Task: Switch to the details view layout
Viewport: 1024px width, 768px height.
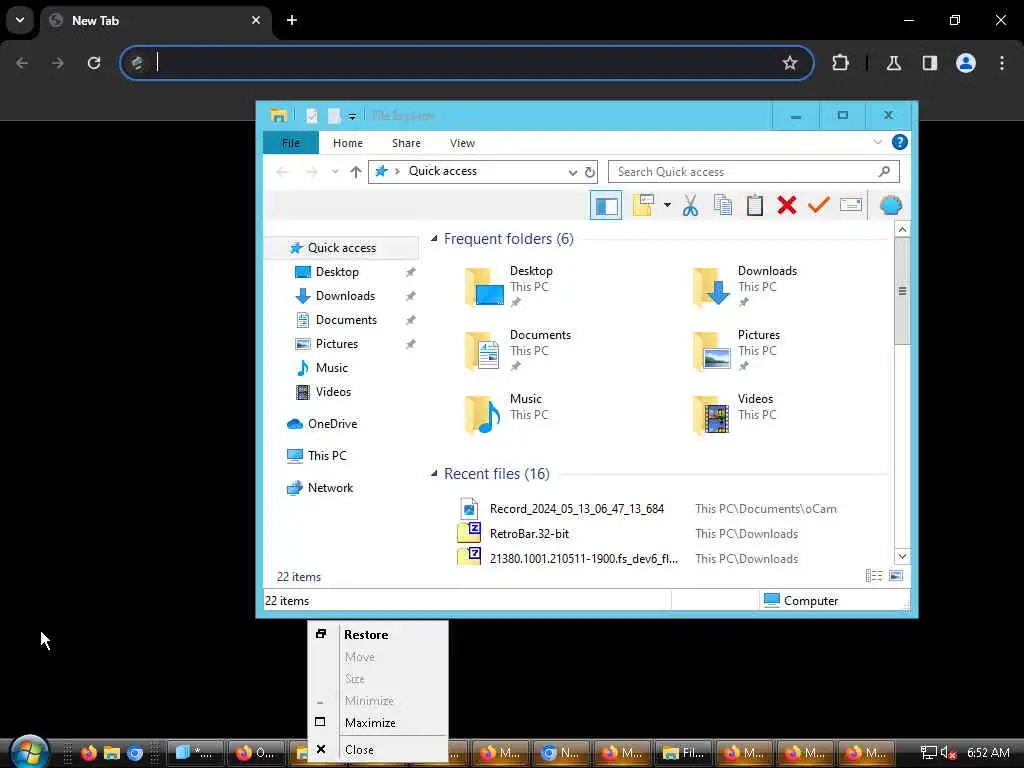Action: 873,575
